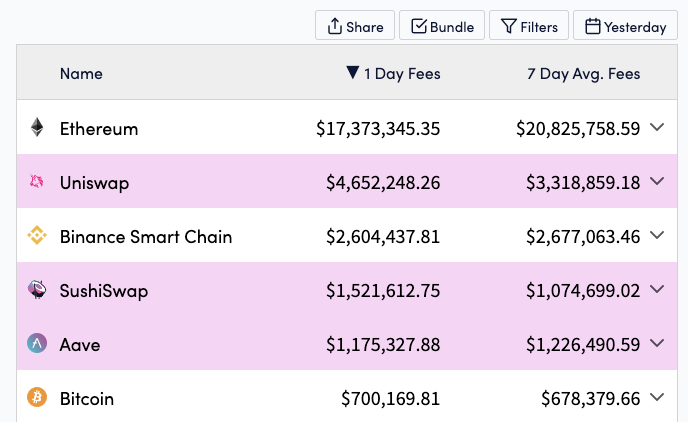Click the $1,074,699.02 average value

(x=583, y=290)
